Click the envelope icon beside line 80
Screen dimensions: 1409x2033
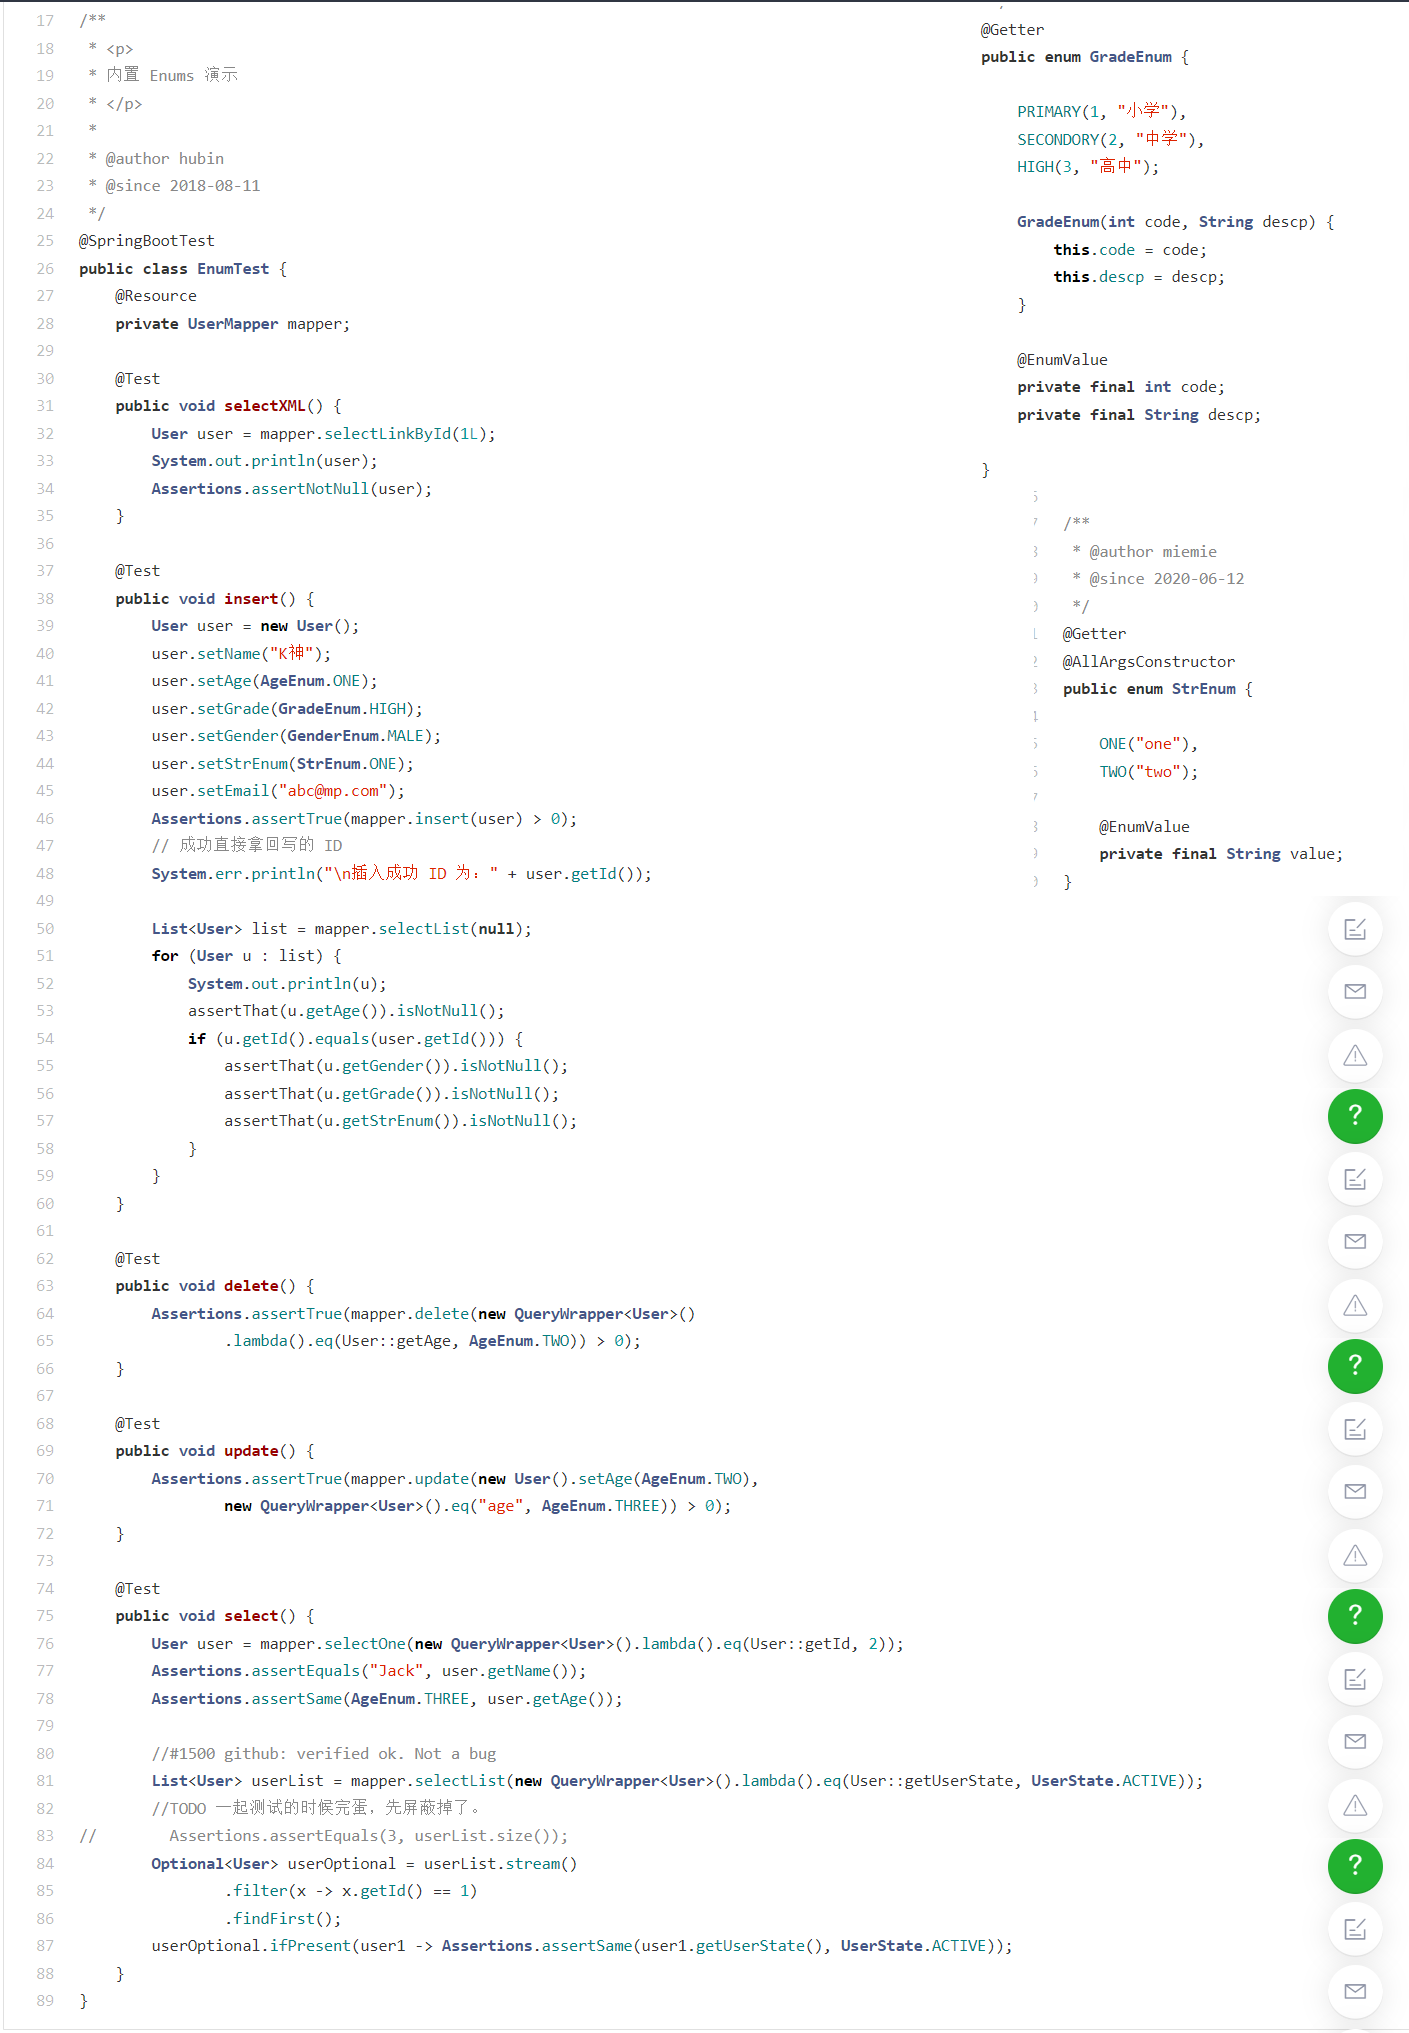tap(1355, 1741)
